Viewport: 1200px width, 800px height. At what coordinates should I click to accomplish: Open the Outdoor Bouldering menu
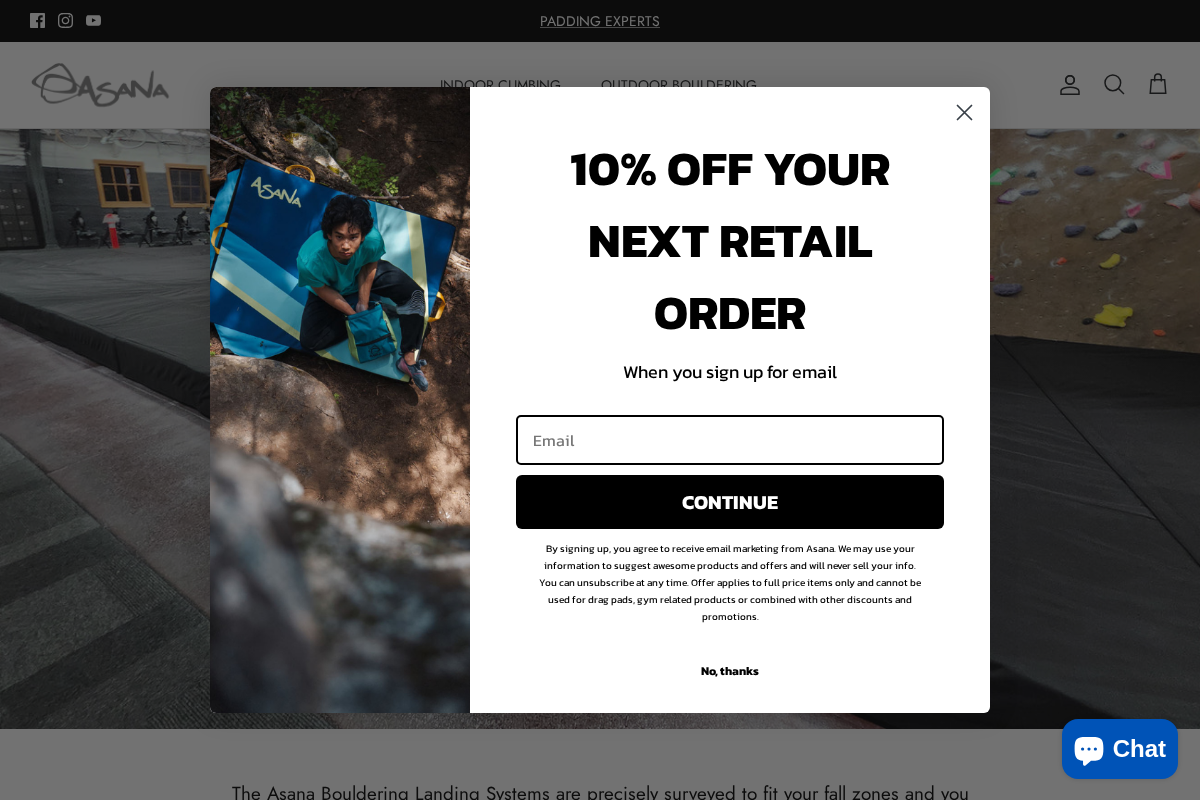click(679, 85)
